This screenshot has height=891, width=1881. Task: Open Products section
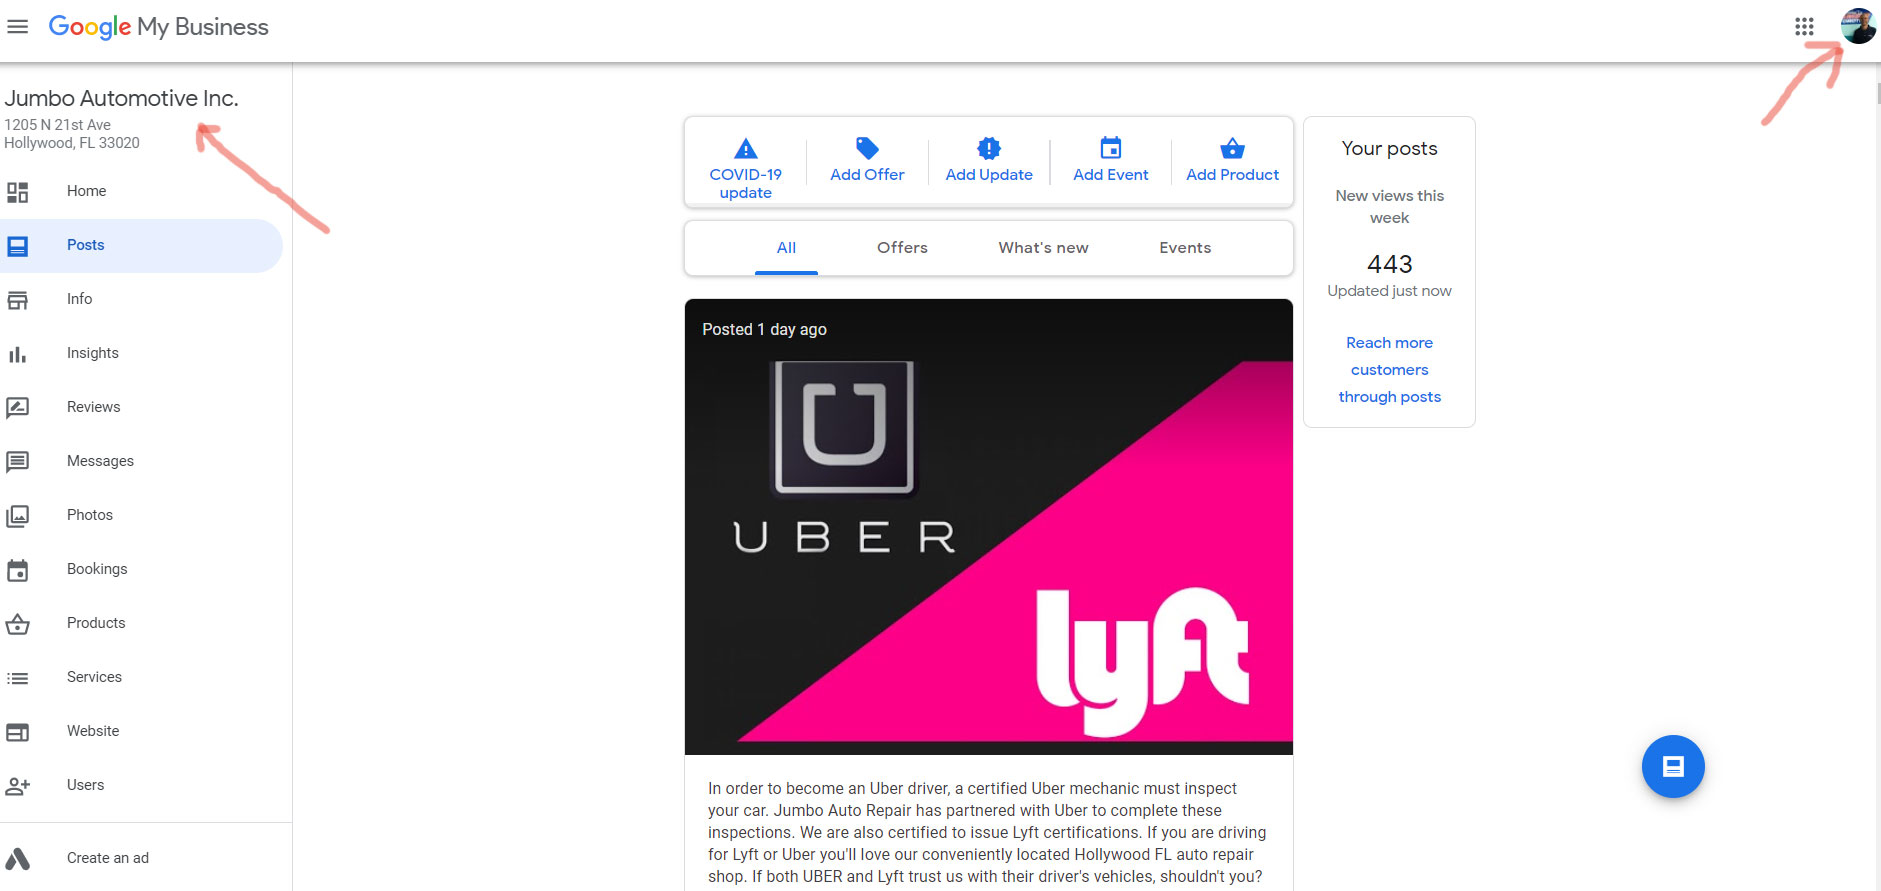[x=141, y=623]
